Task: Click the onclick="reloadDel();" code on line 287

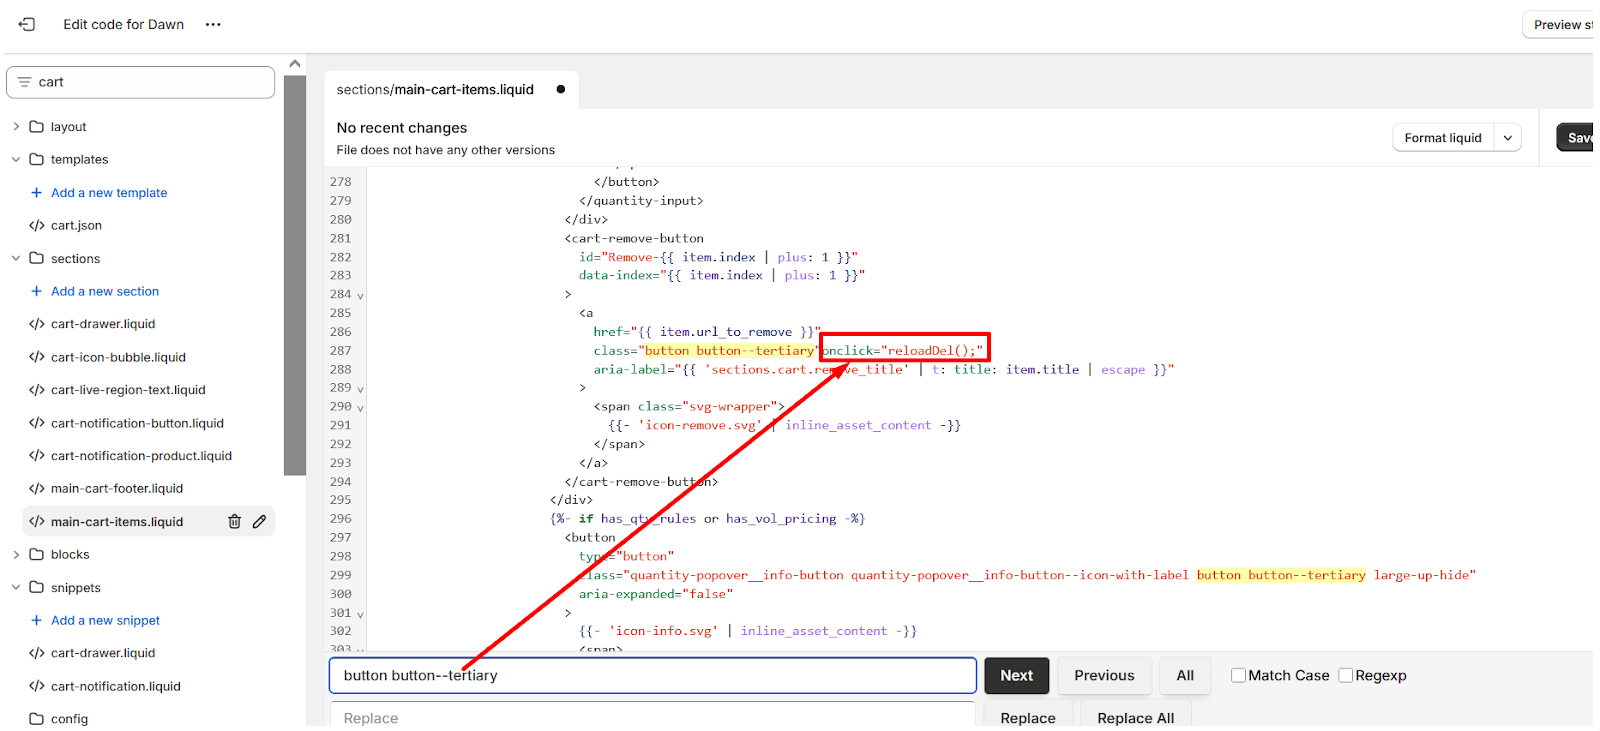Action: pos(903,350)
